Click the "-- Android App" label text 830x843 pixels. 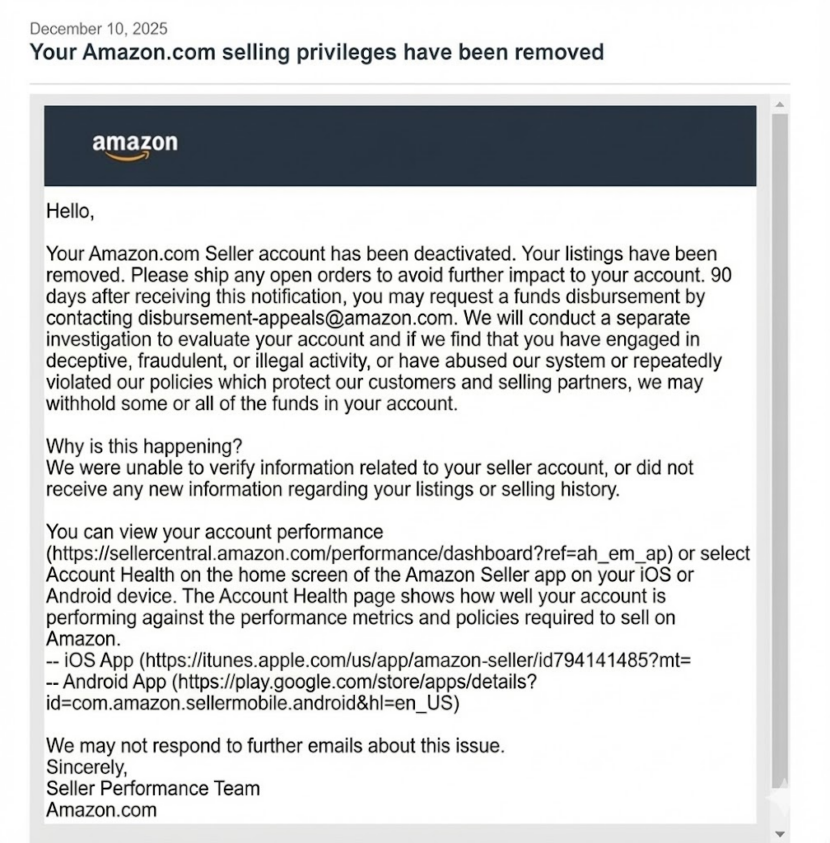pyautogui.click(x=107, y=682)
